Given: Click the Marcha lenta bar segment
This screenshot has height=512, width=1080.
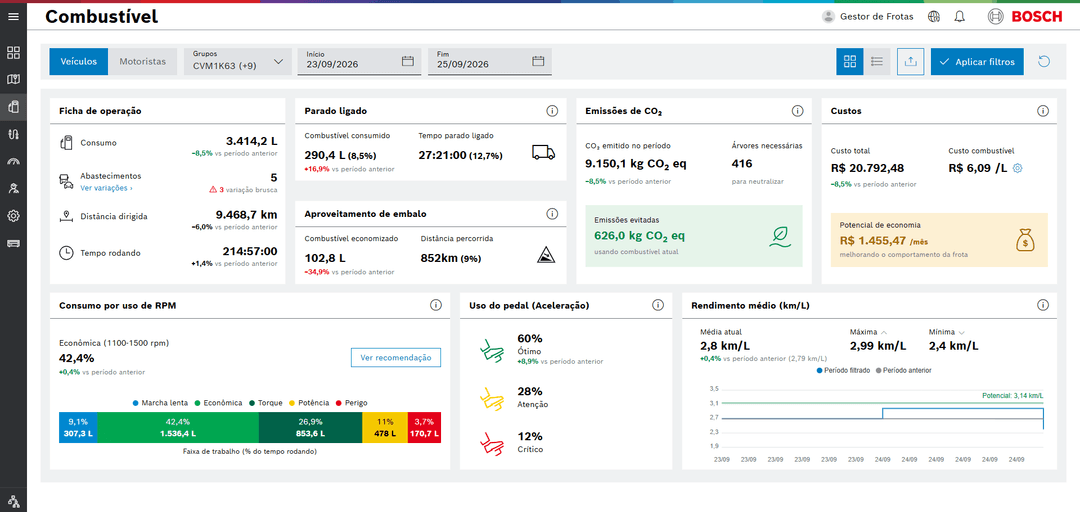Looking at the screenshot, I should (x=78, y=427).
